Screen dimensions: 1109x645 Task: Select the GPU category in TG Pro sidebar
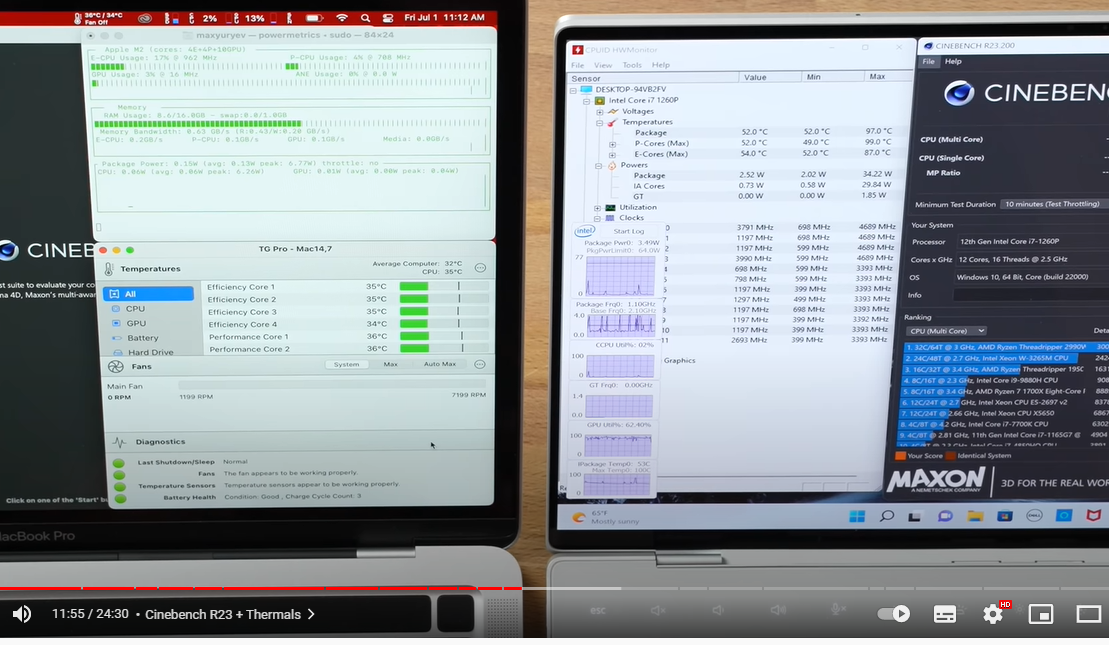click(x=136, y=323)
